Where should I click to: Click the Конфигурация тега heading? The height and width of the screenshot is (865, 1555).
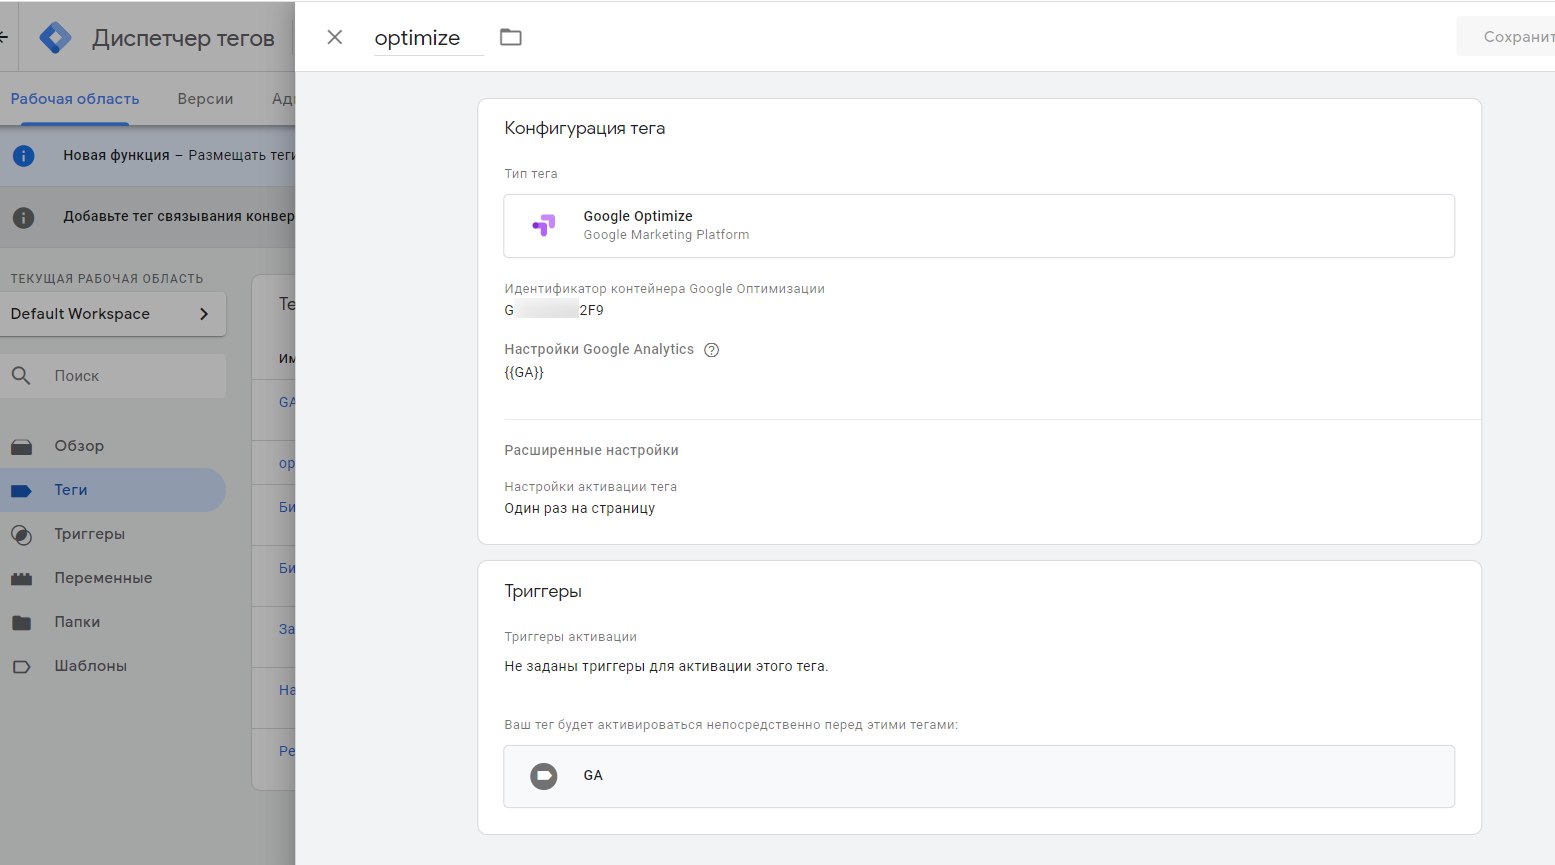(585, 128)
